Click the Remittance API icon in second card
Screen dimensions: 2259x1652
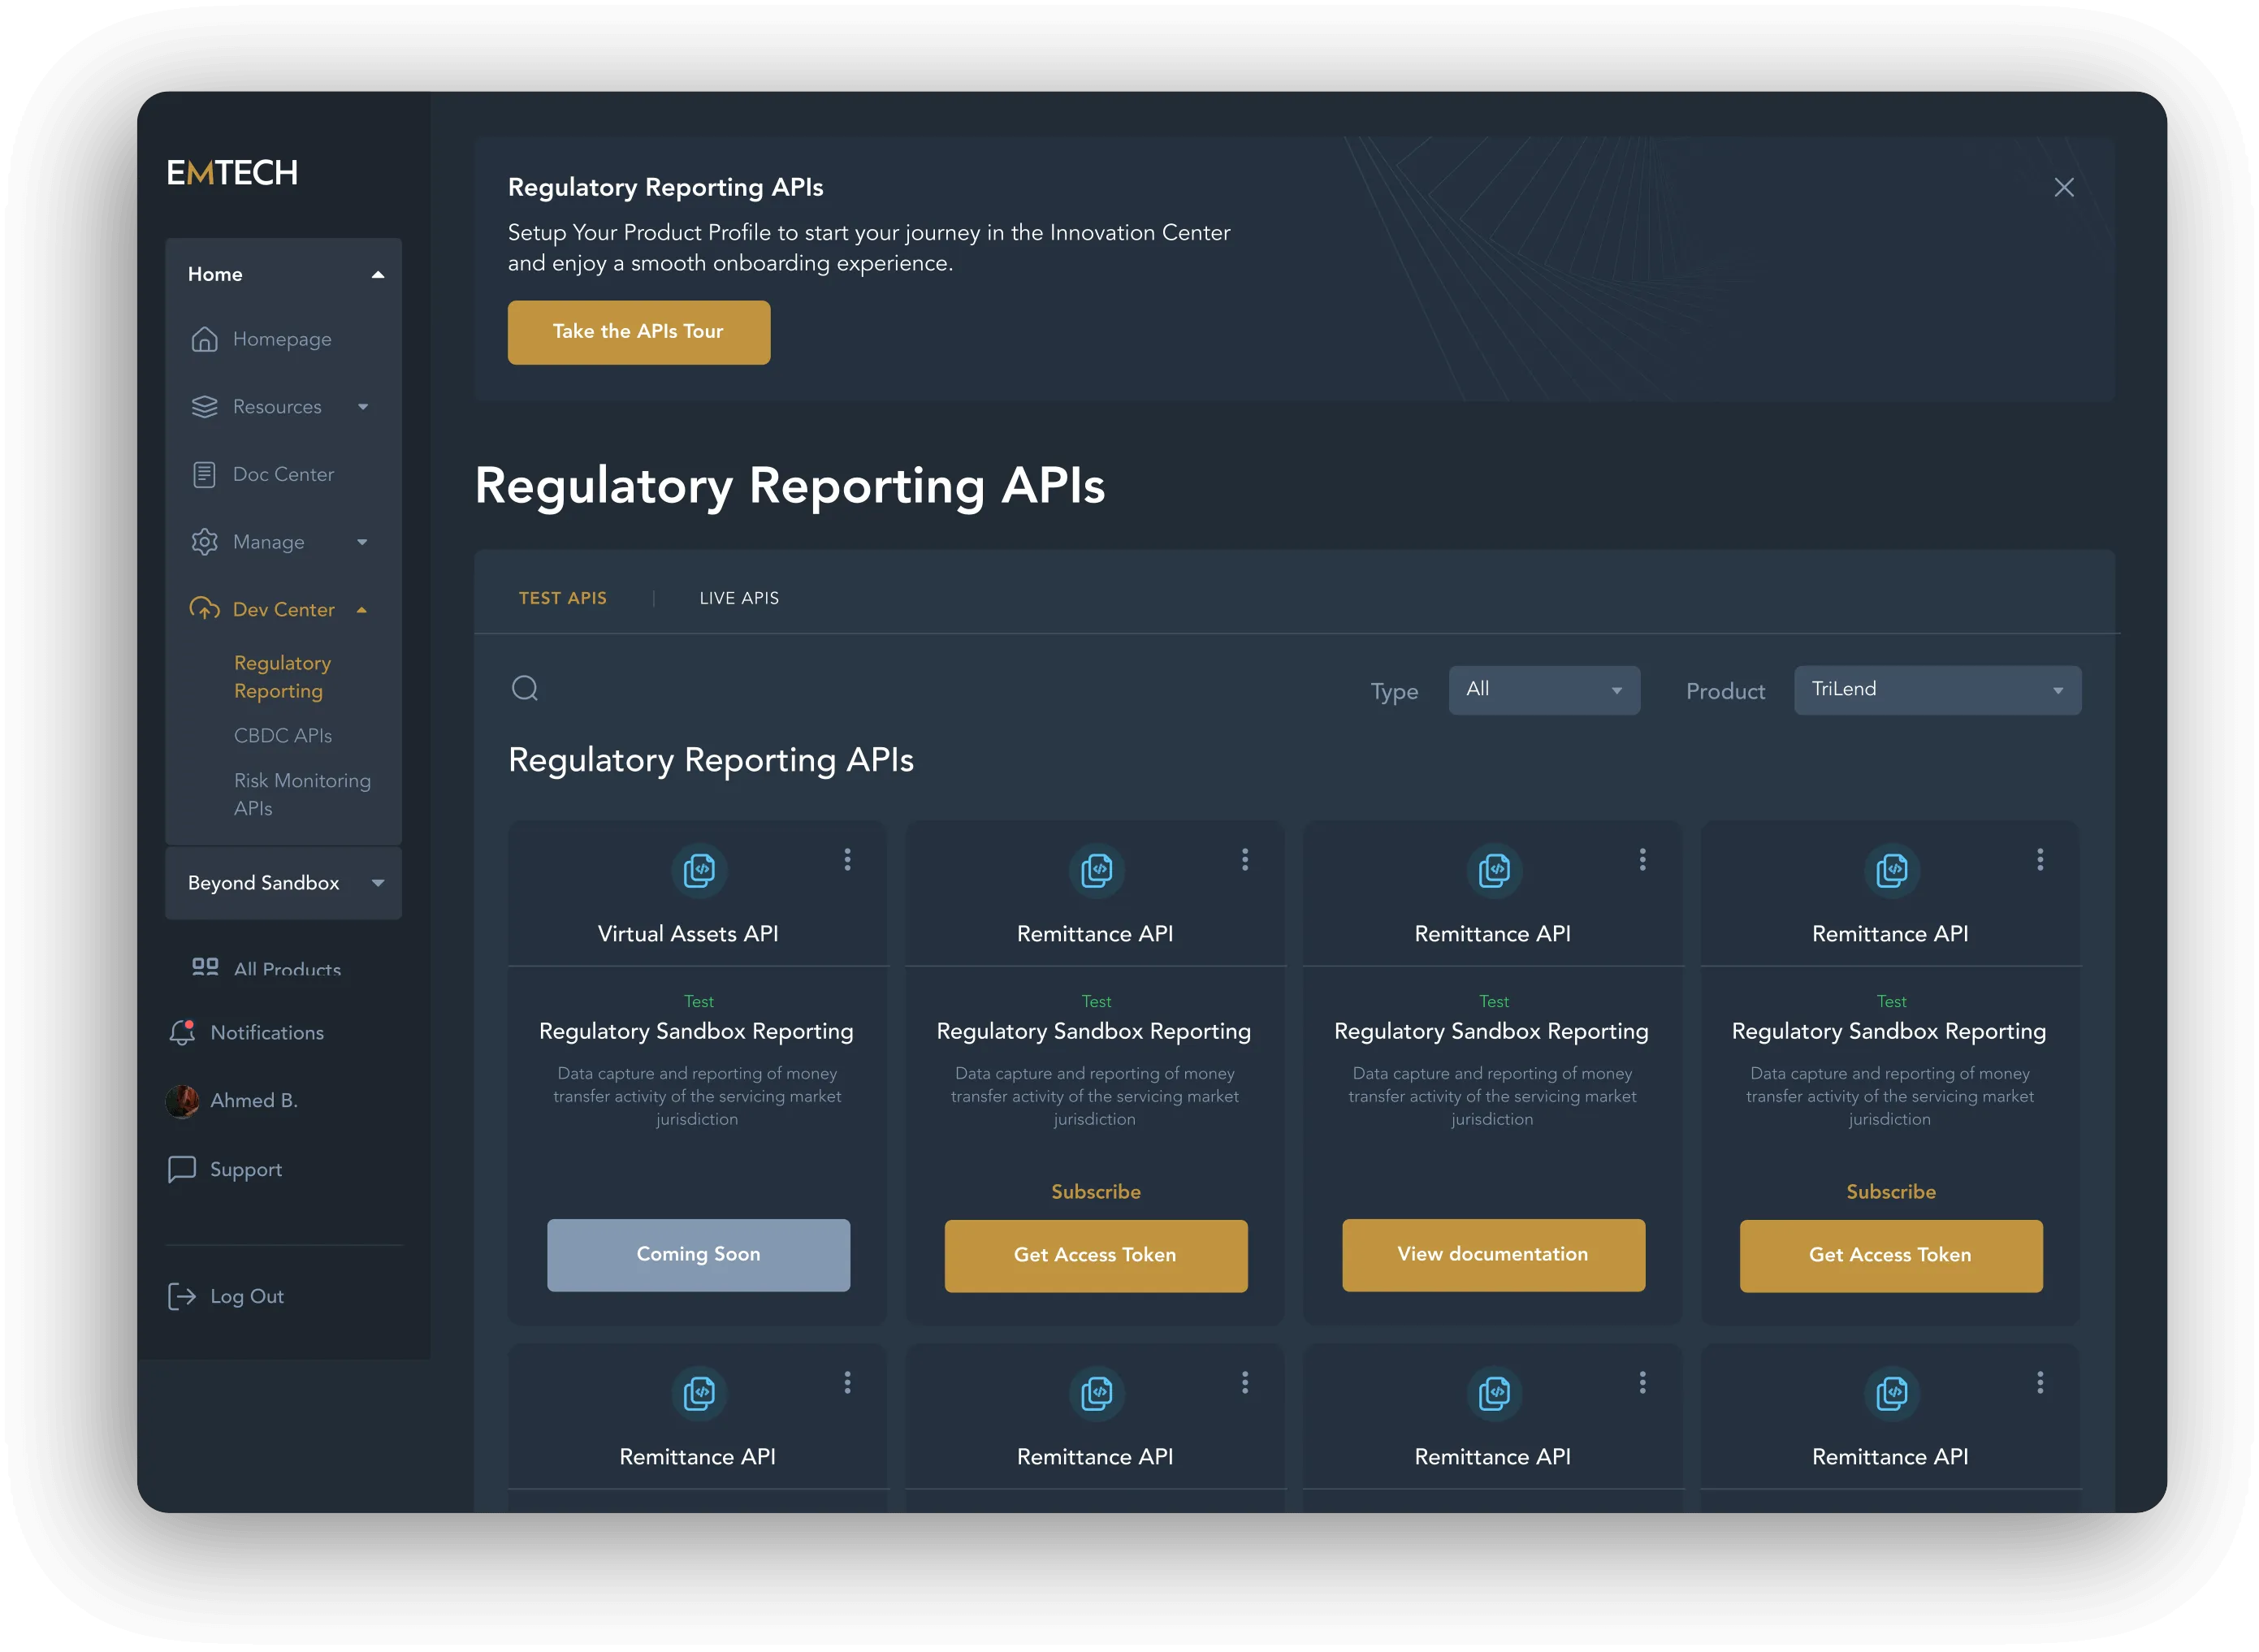coord(1094,870)
